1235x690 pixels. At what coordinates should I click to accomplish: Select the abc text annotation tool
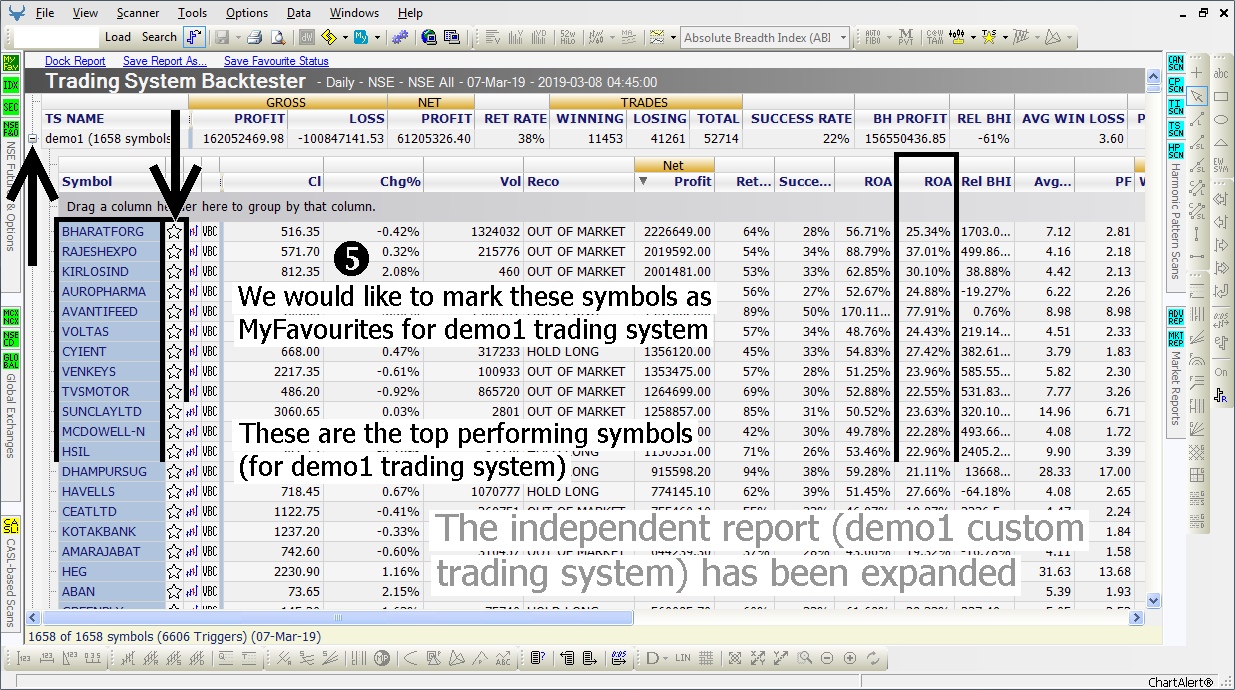pyautogui.click(x=1221, y=74)
